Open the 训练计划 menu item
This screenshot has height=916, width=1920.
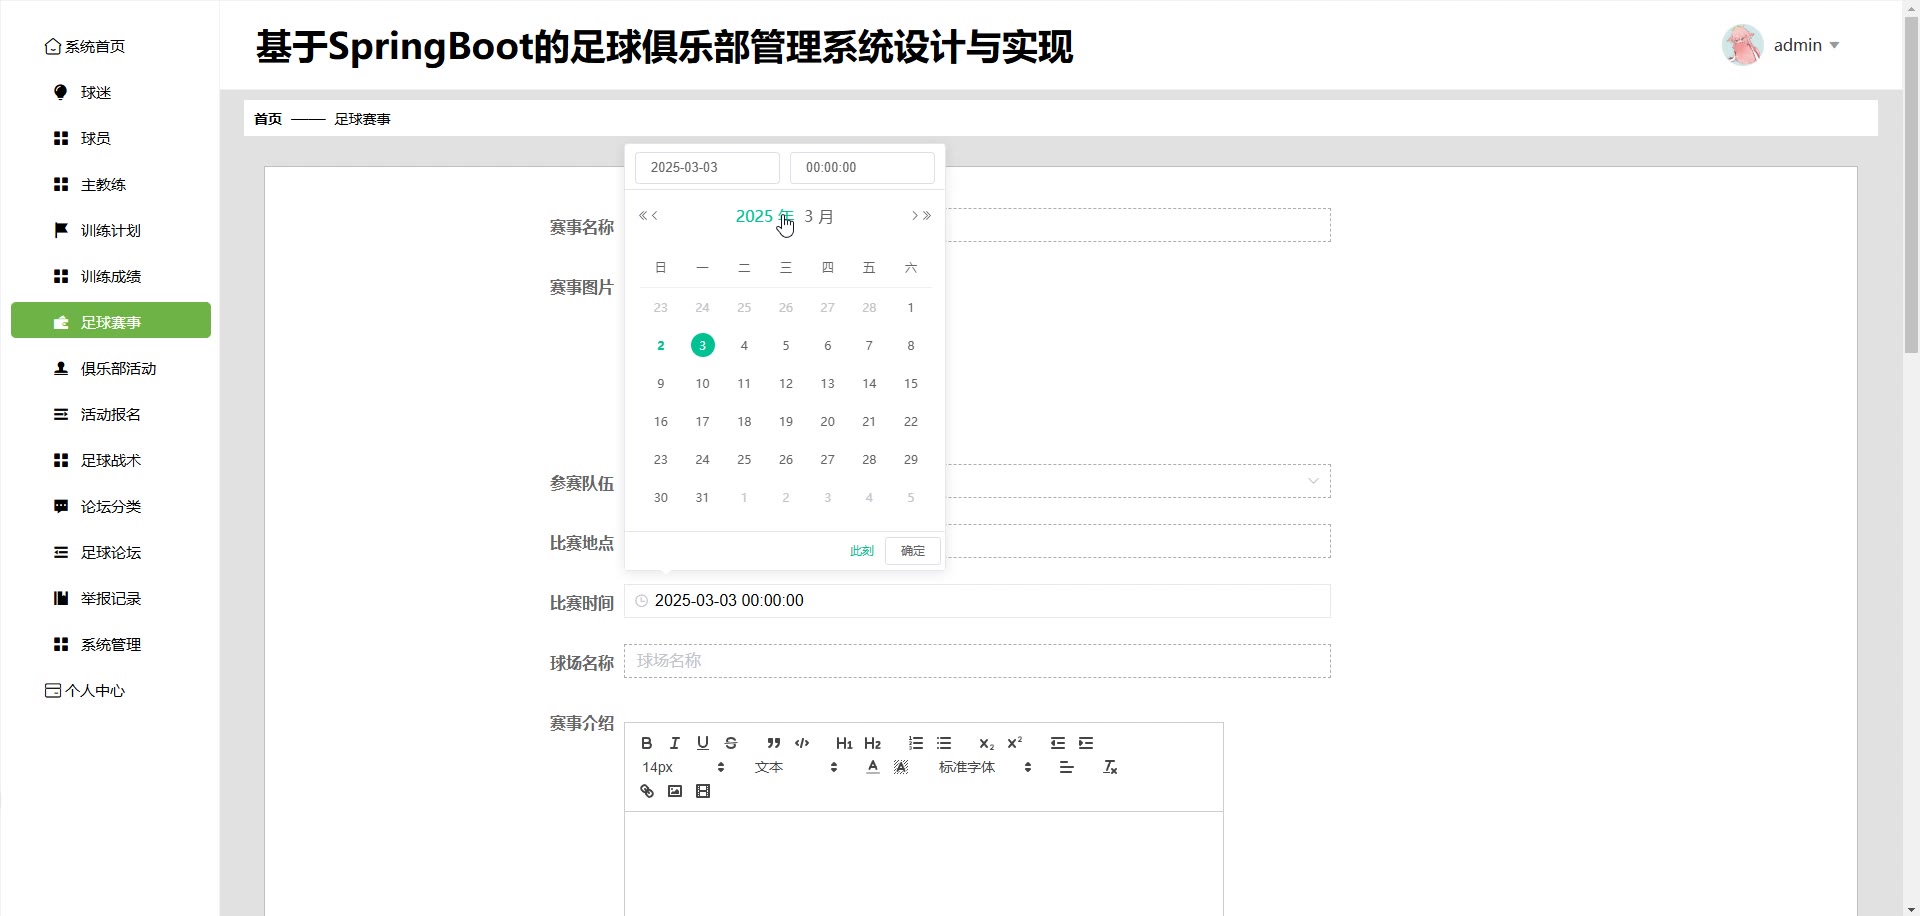(x=111, y=231)
